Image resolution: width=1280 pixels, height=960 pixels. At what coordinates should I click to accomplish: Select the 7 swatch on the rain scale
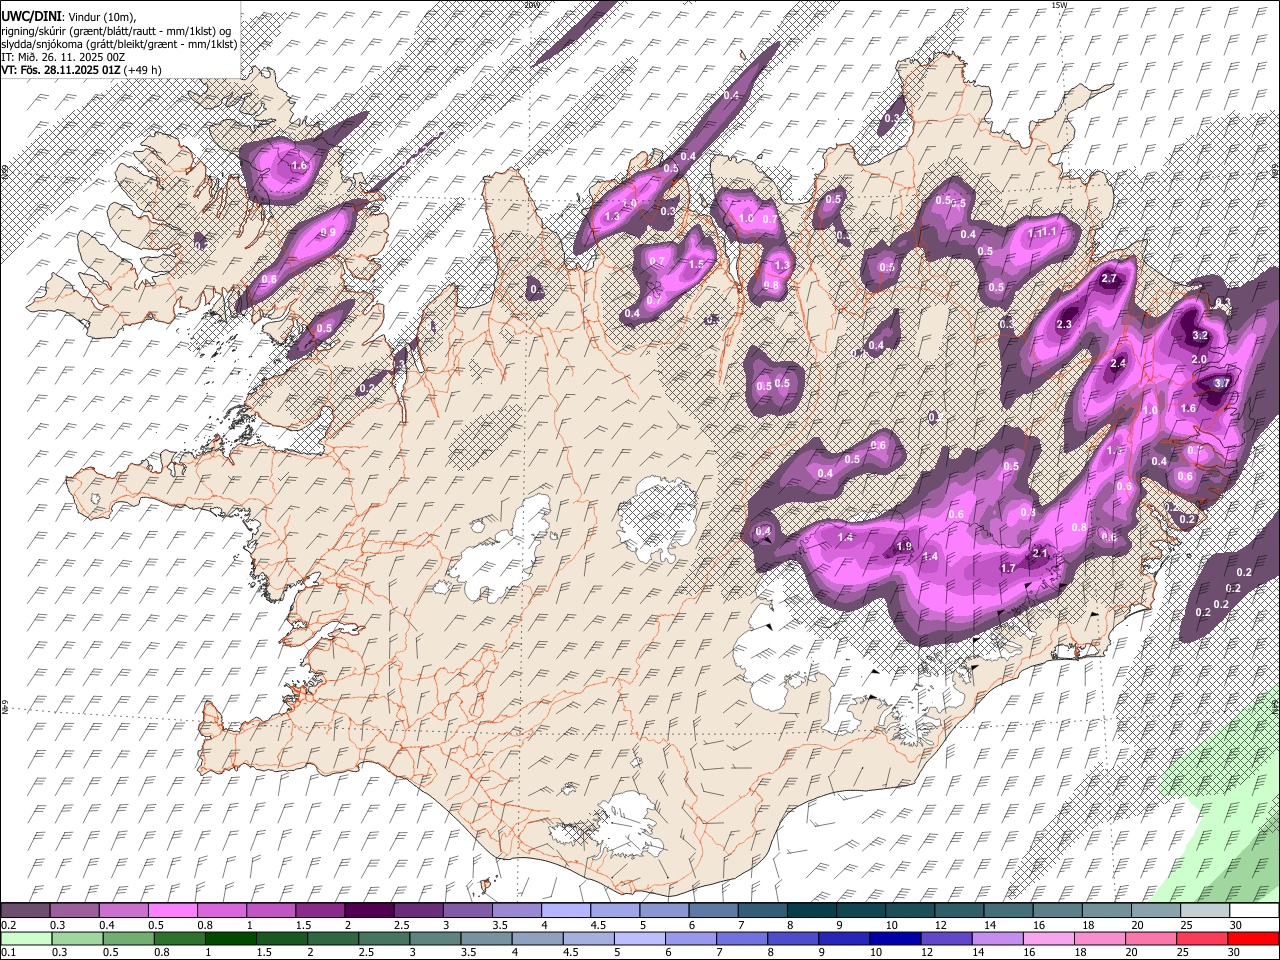click(x=742, y=938)
